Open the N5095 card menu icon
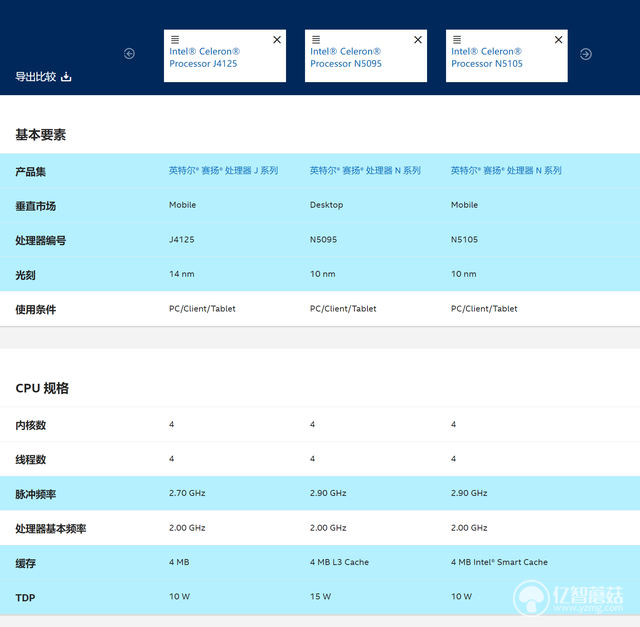Image resolution: width=640 pixels, height=627 pixels. [x=316, y=40]
